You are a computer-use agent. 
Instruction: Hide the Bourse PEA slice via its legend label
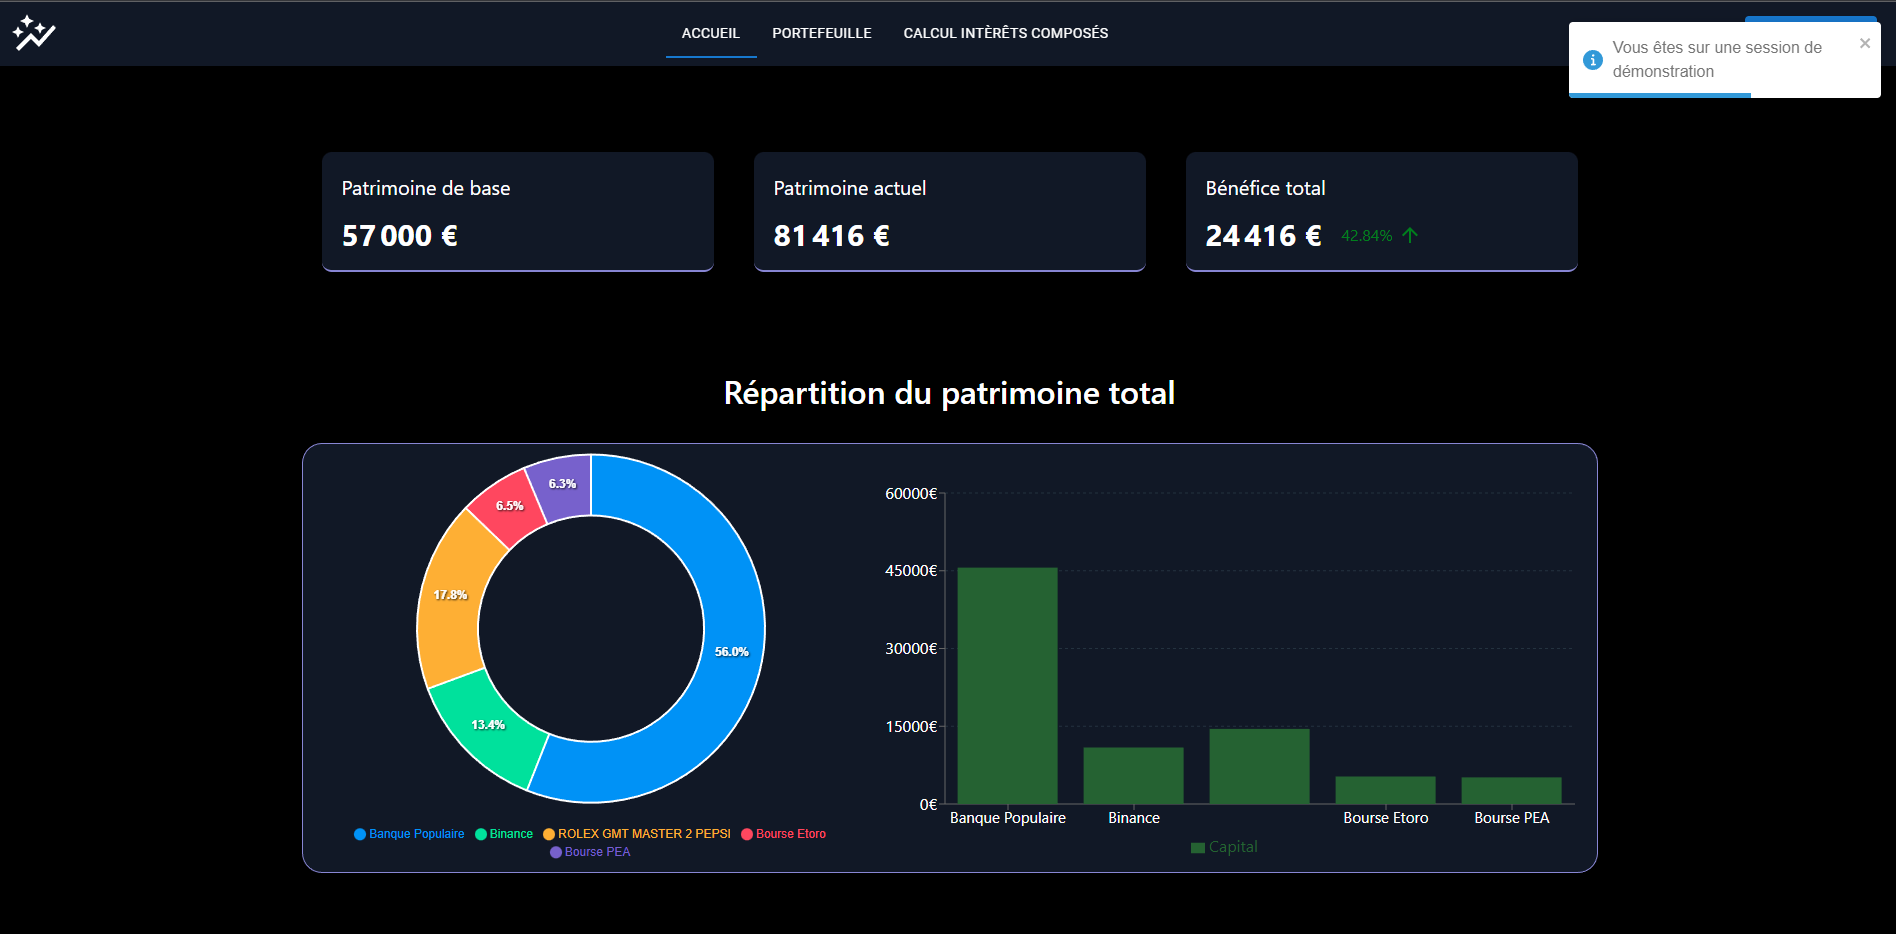[597, 851]
